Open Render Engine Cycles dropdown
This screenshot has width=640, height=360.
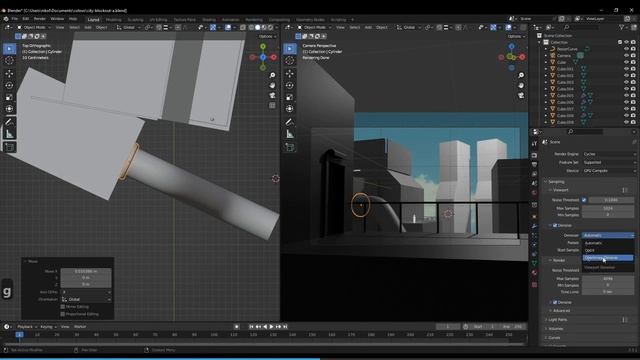pos(609,154)
